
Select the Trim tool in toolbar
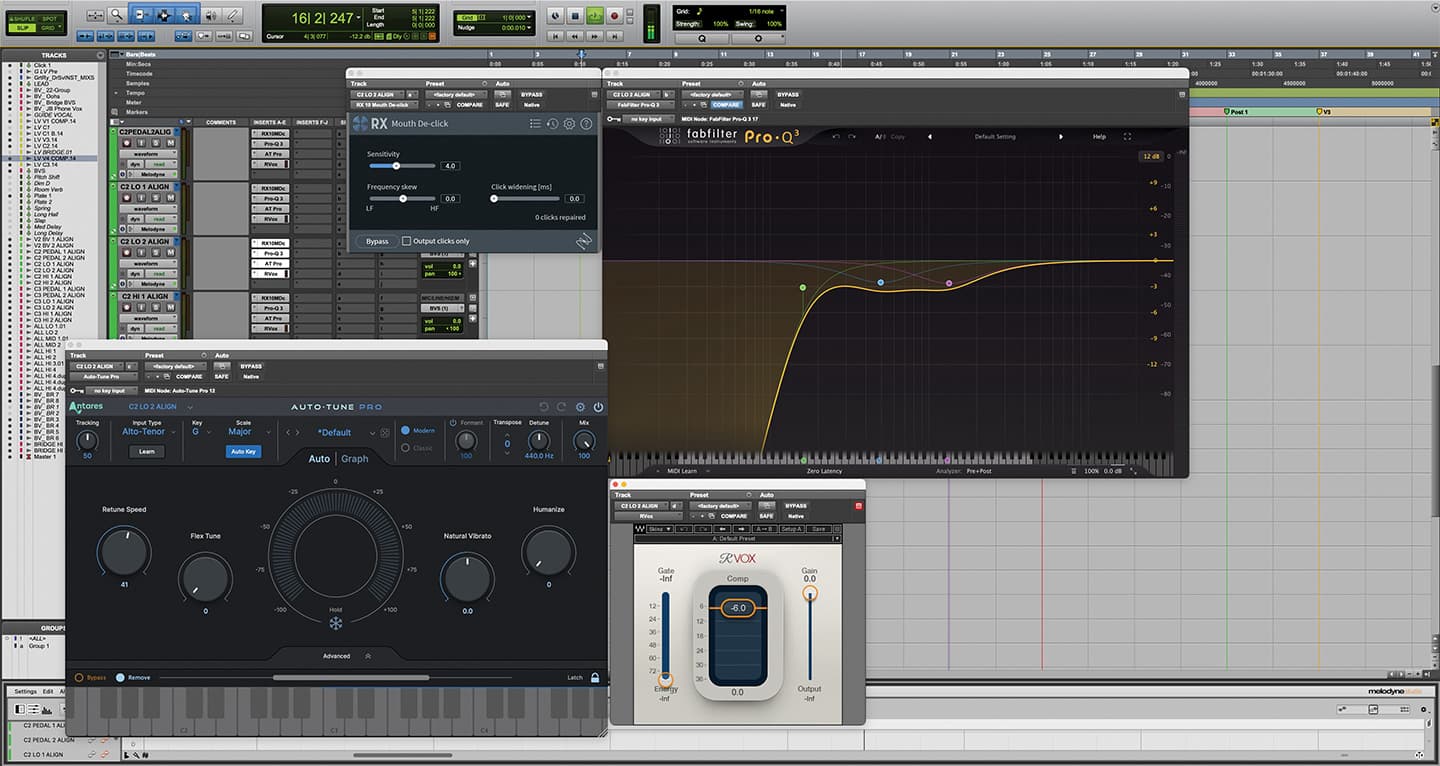[x=140, y=15]
